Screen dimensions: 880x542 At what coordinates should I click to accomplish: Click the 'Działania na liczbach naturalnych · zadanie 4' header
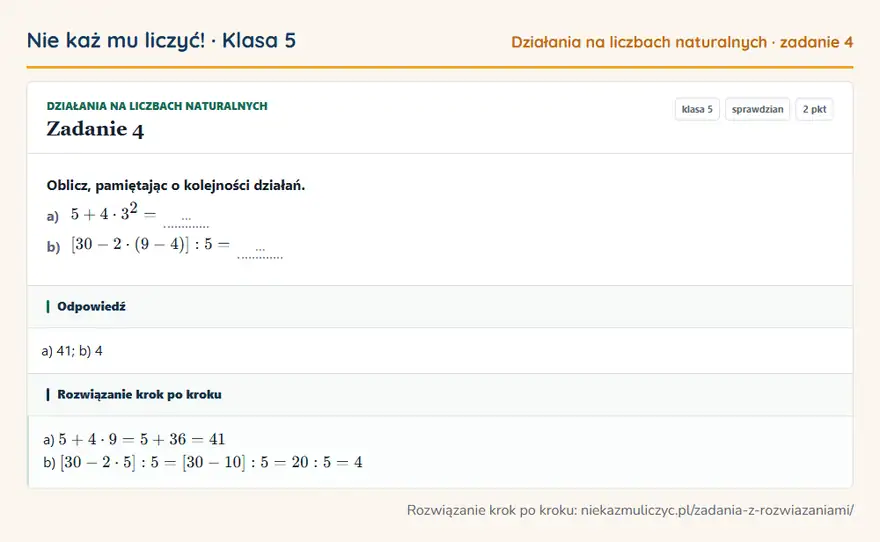pyautogui.click(x=682, y=42)
